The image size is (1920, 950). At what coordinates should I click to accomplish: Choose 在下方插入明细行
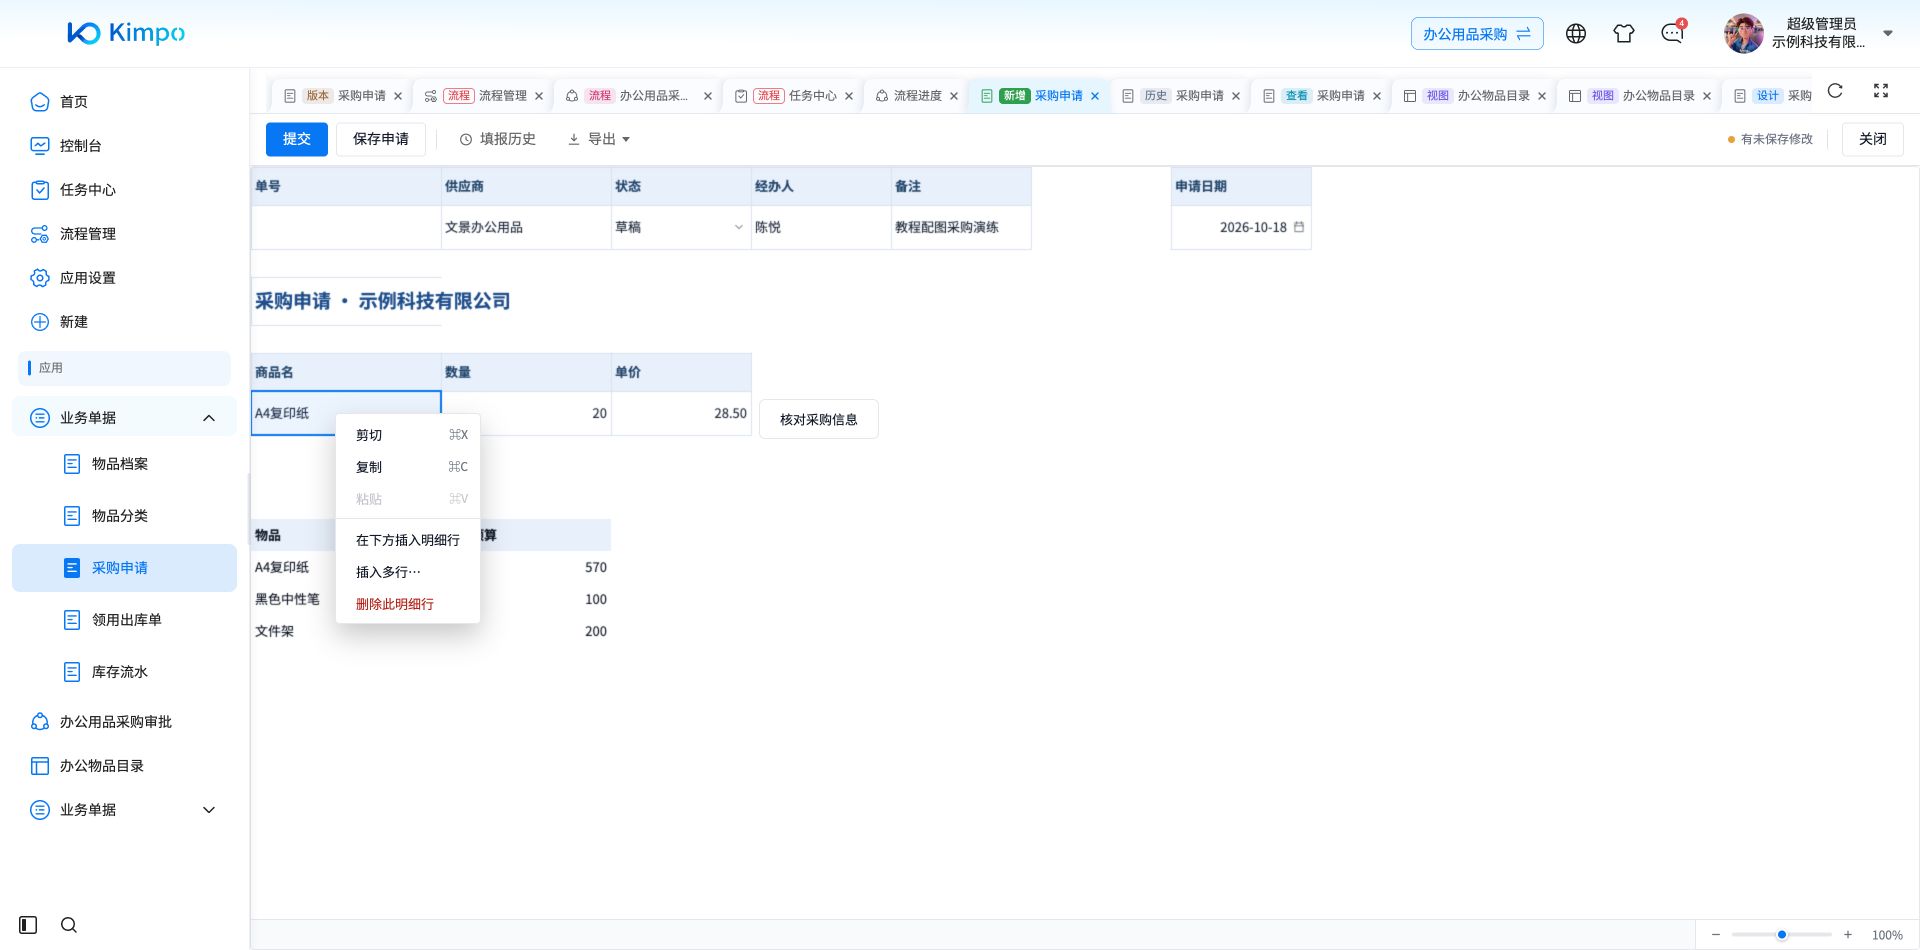(x=408, y=540)
